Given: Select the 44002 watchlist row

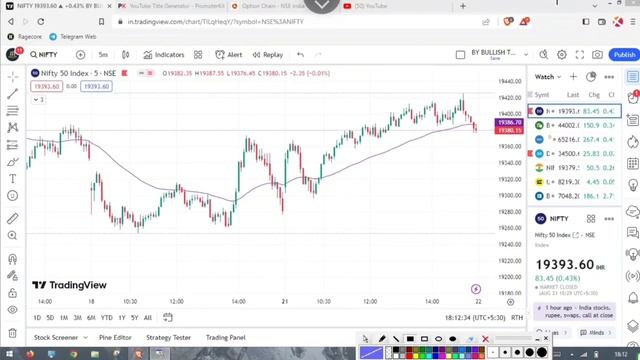Looking at the screenshot, I should pos(575,125).
